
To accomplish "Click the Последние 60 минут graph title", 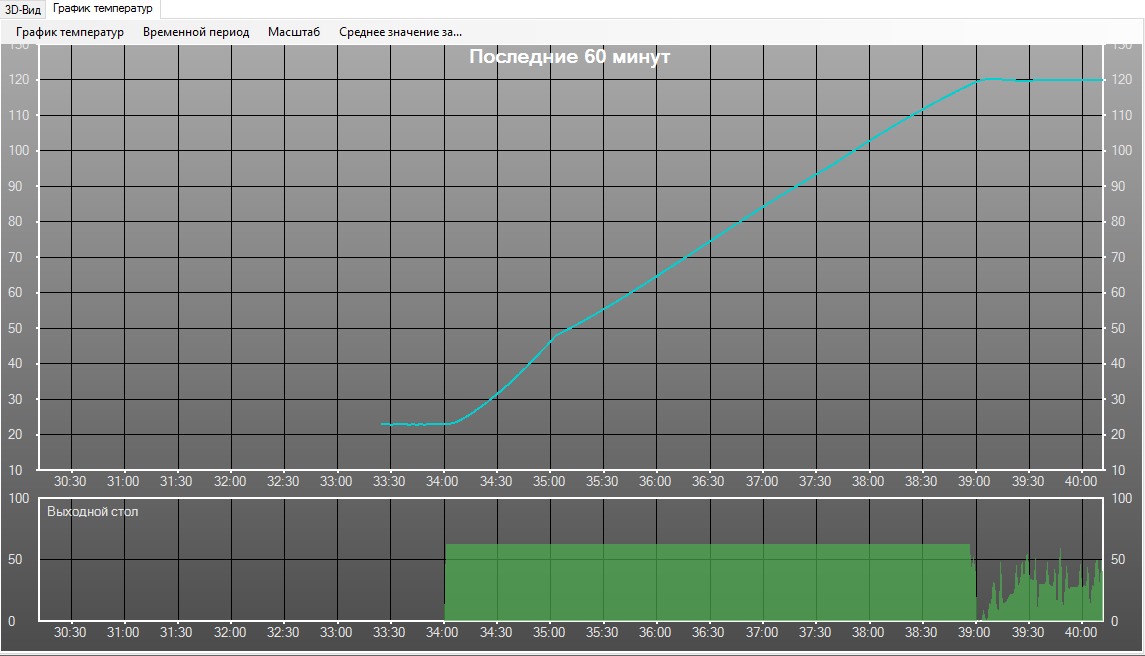I will 569,57.
